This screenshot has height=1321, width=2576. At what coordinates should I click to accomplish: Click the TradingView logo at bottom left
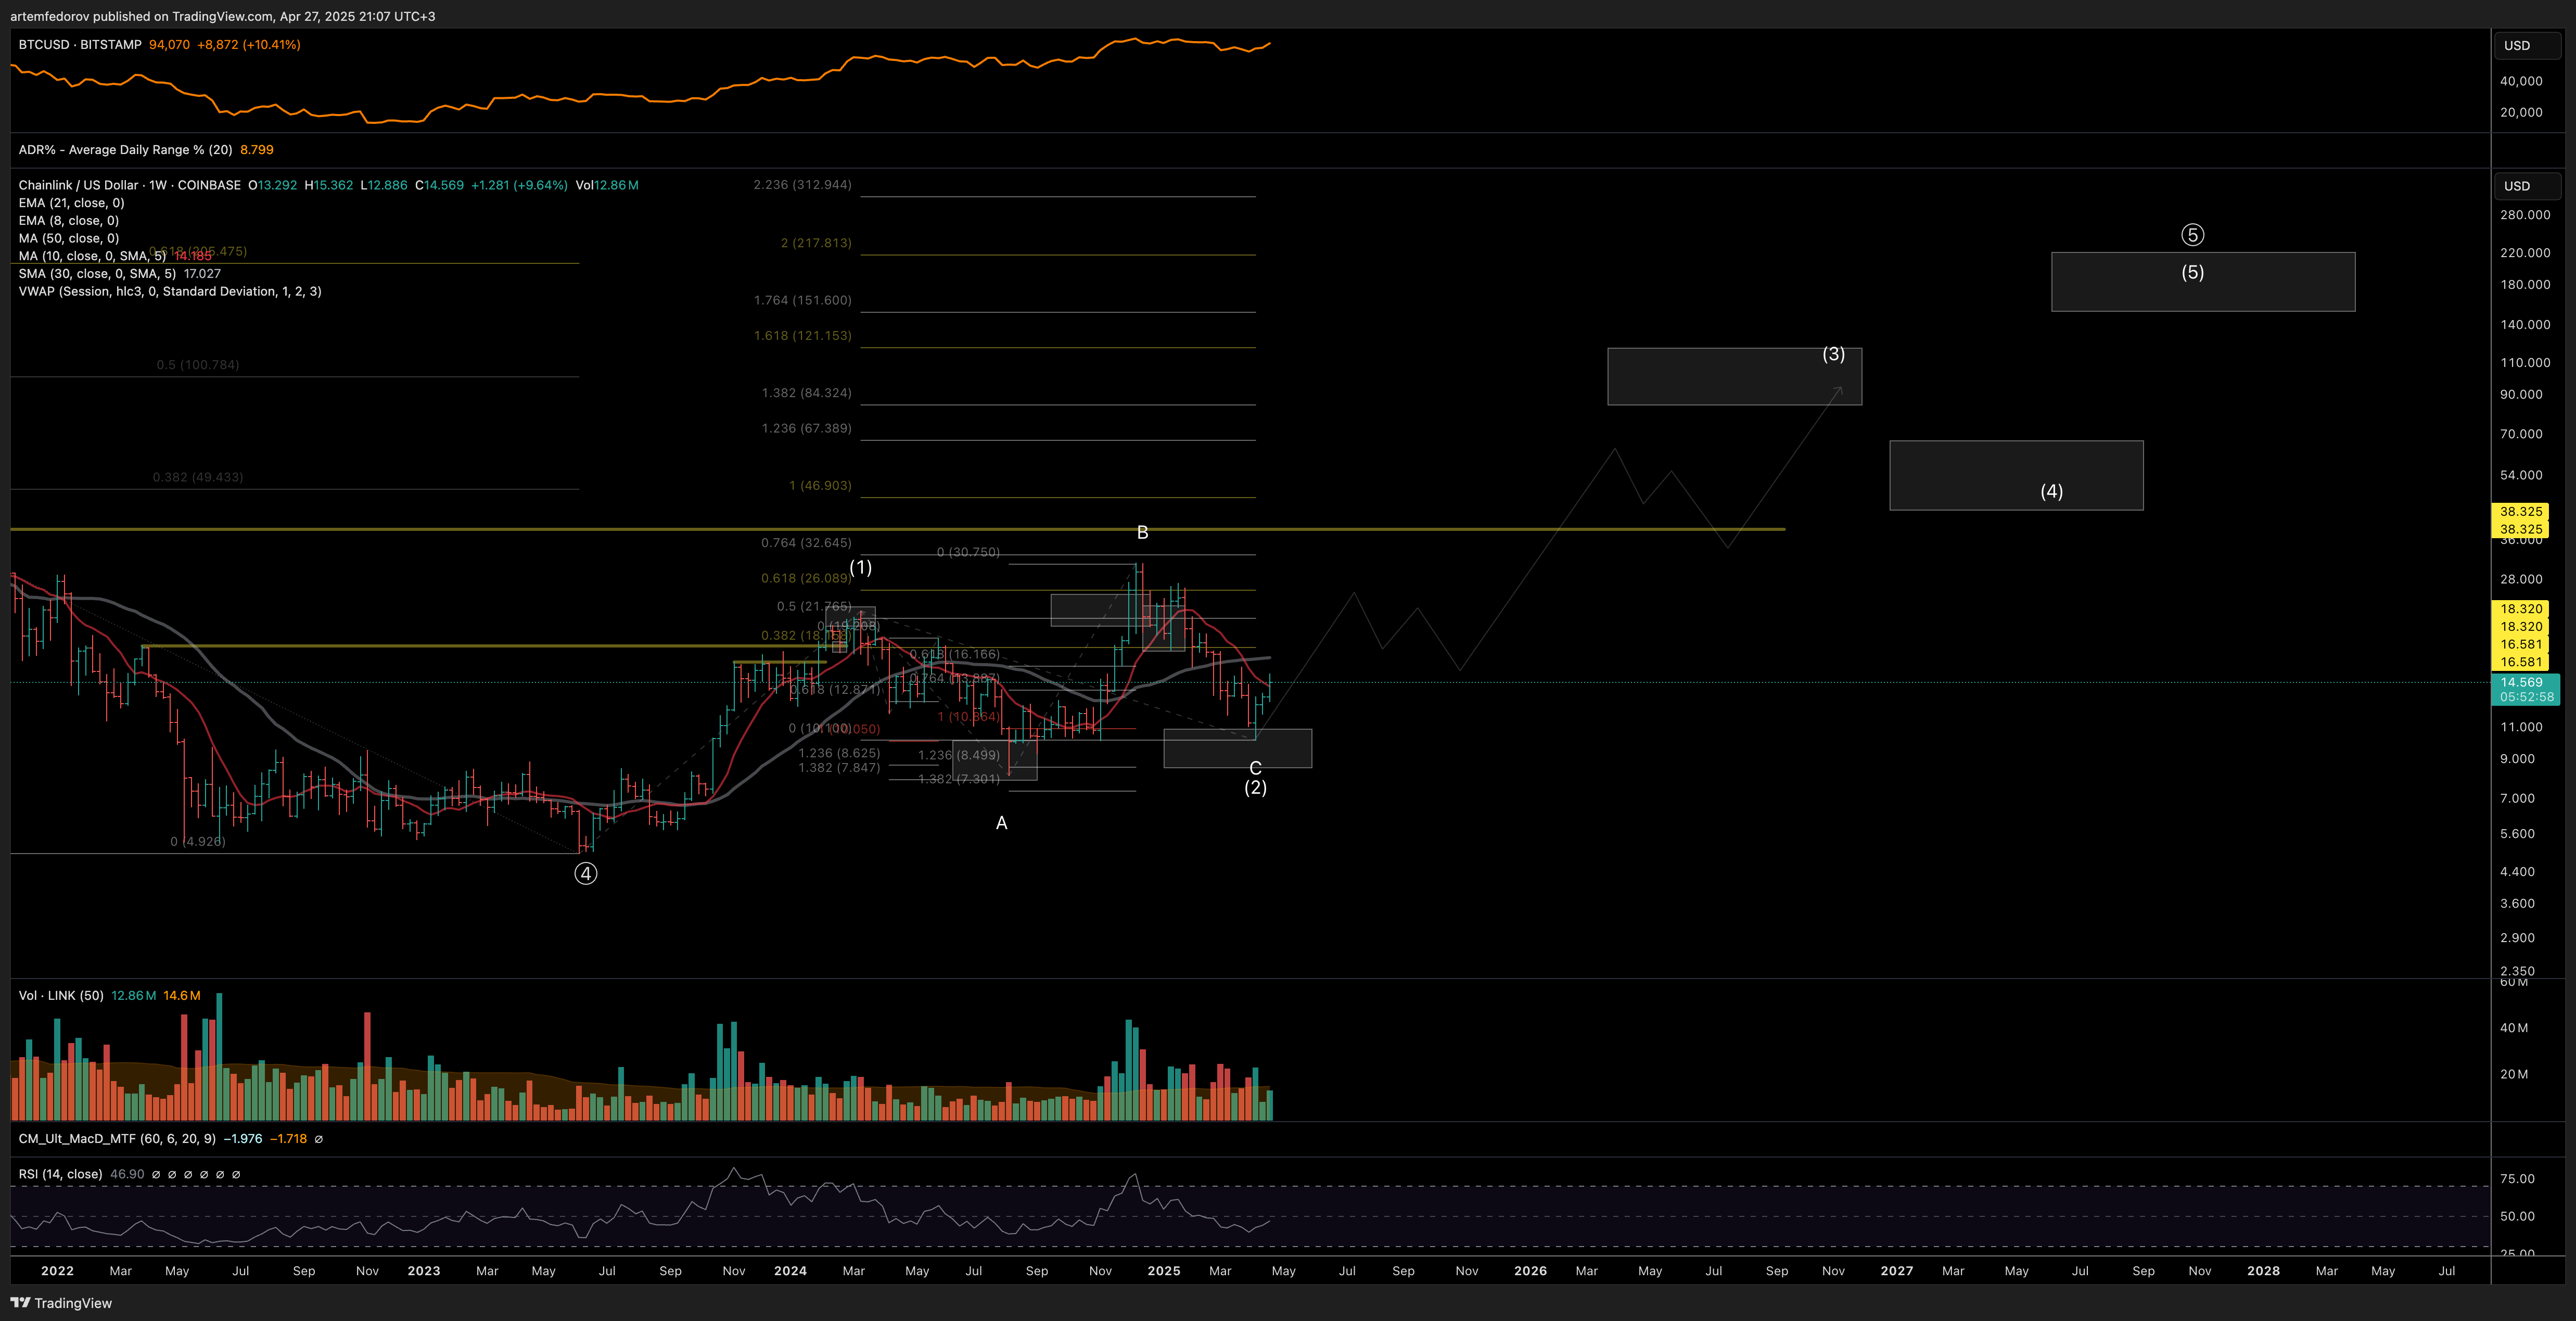coord(61,1303)
